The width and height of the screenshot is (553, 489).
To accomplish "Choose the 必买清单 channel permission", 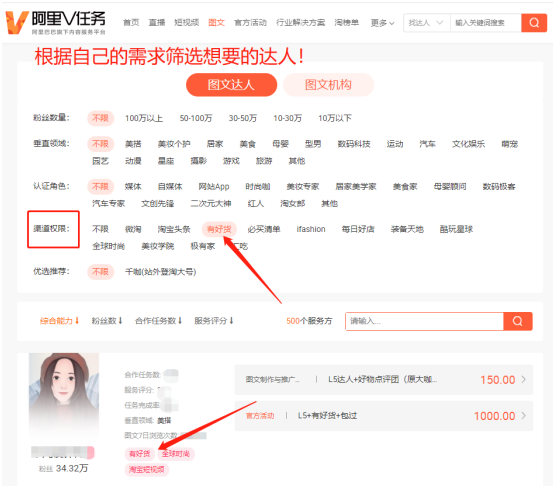I will click(x=264, y=229).
